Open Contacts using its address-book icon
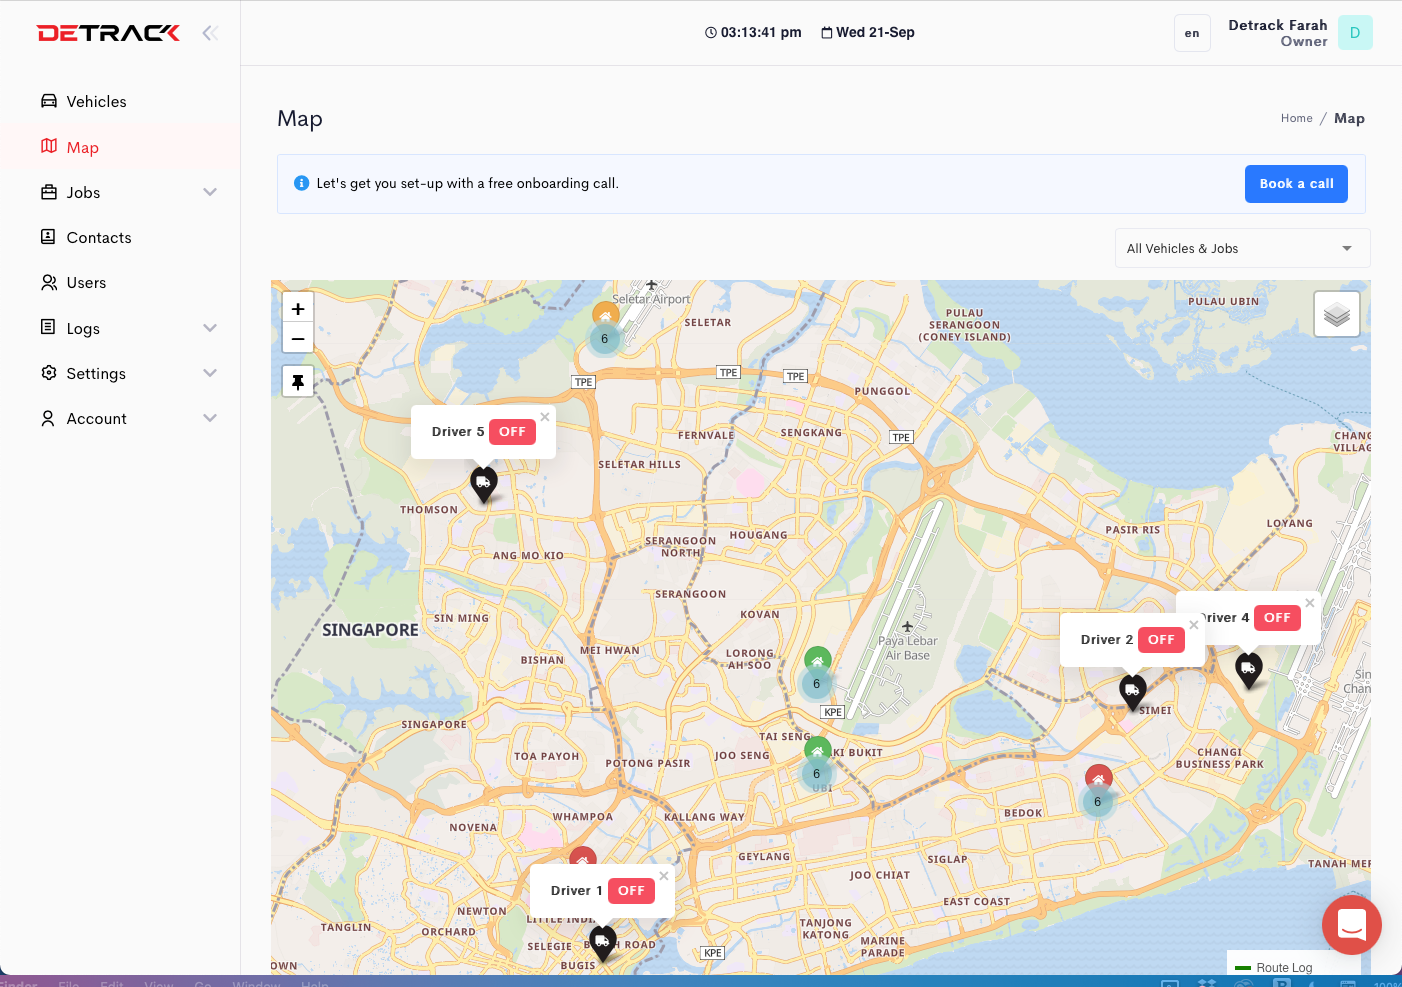The image size is (1402, 987). coord(49,237)
